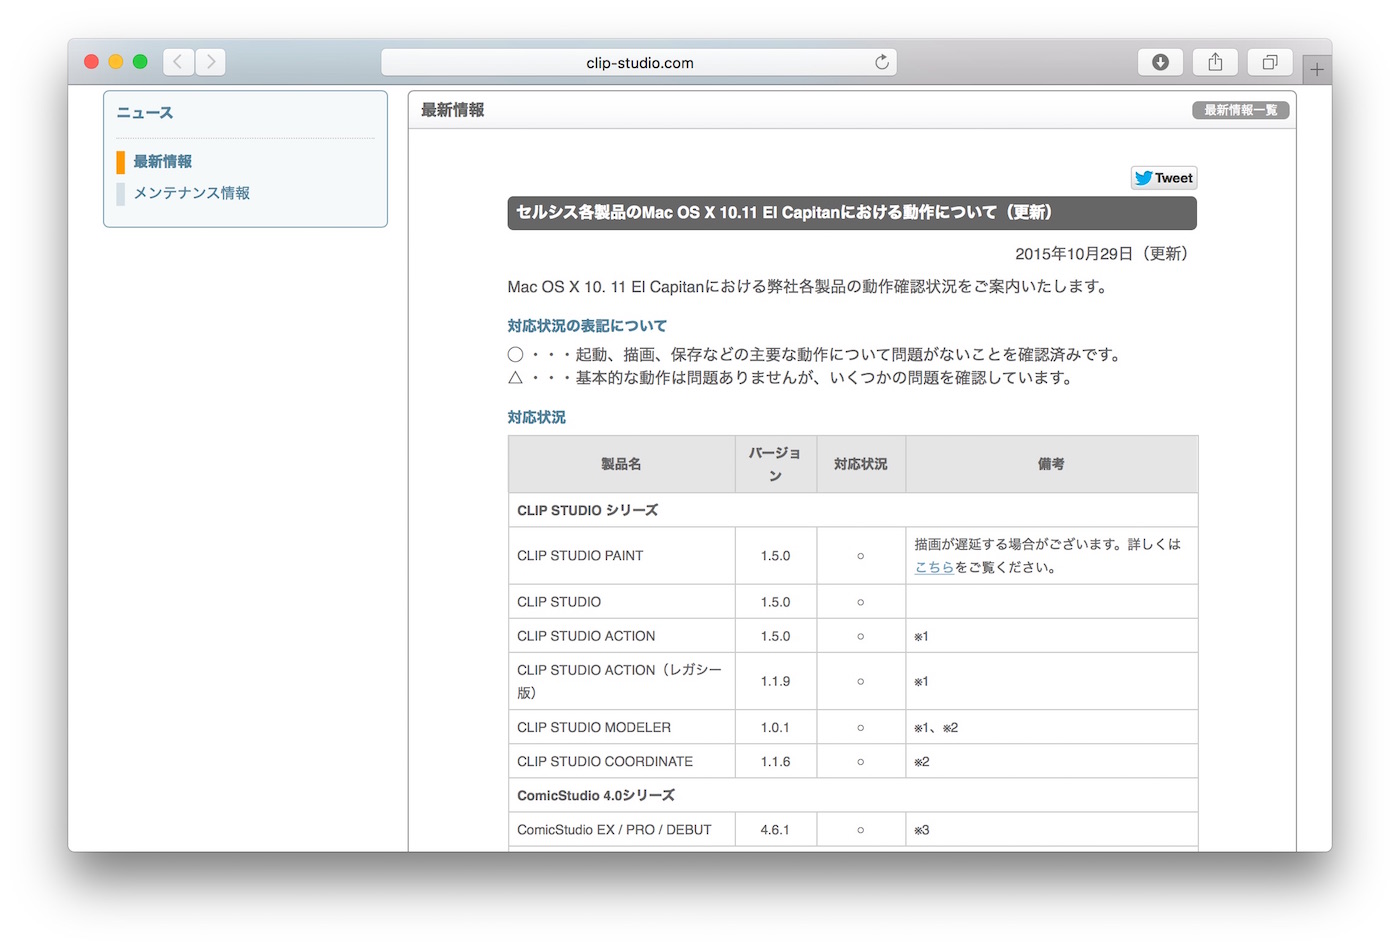The width and height of the screenshot is (1400, 949).
Task: Click the intro sentence about Mac OS X 10.11
Action: coord(808,287)
